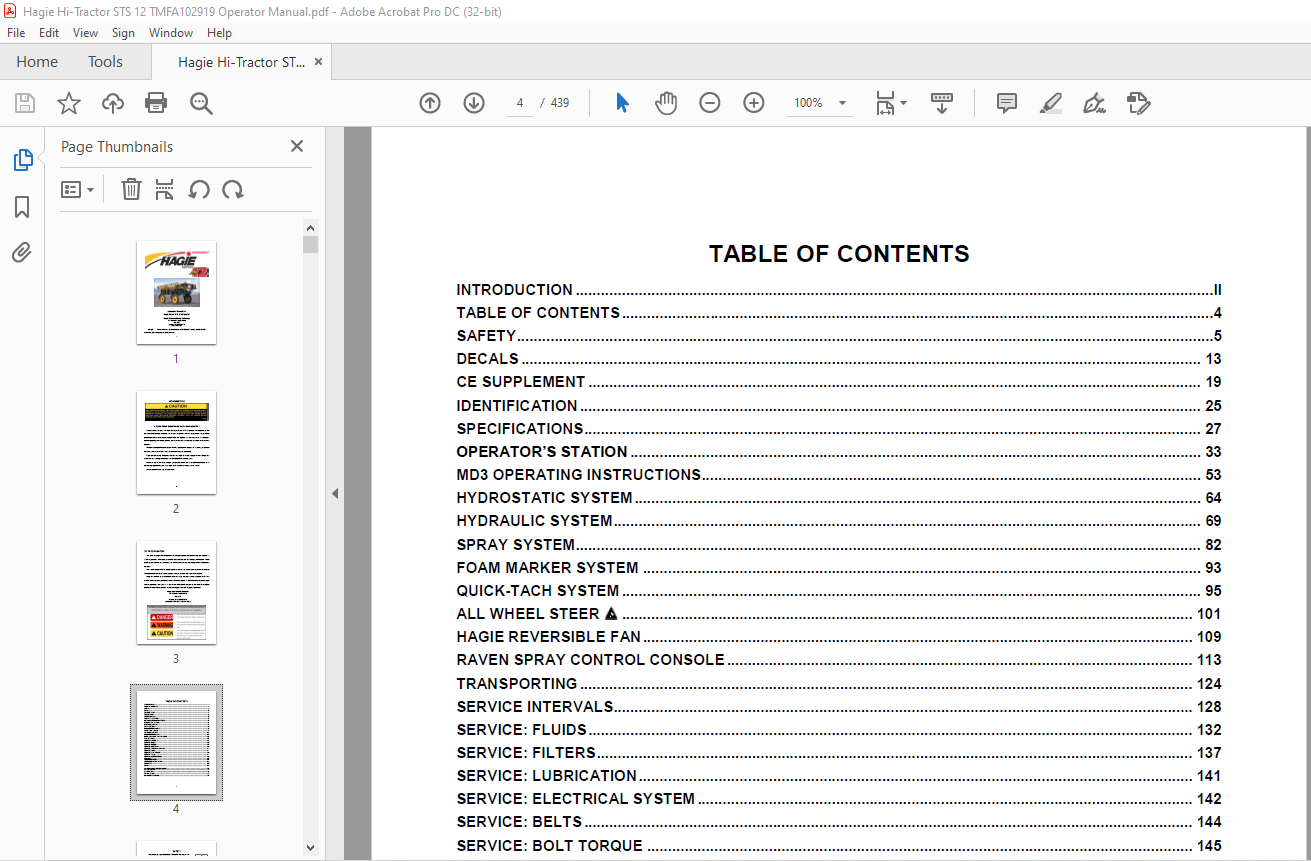Open the File menu
Image resolution: width=1311 pixels, height=861 pixels.
(16, 33)
